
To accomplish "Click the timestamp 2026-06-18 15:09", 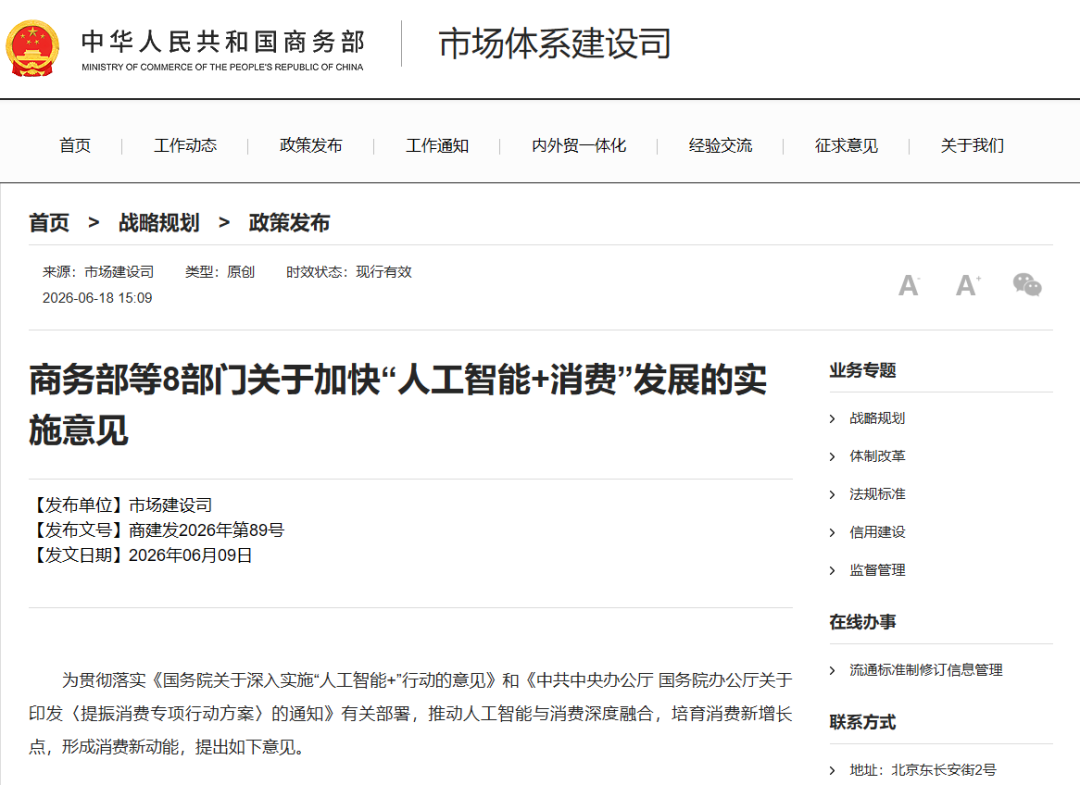I will (97, 297).
